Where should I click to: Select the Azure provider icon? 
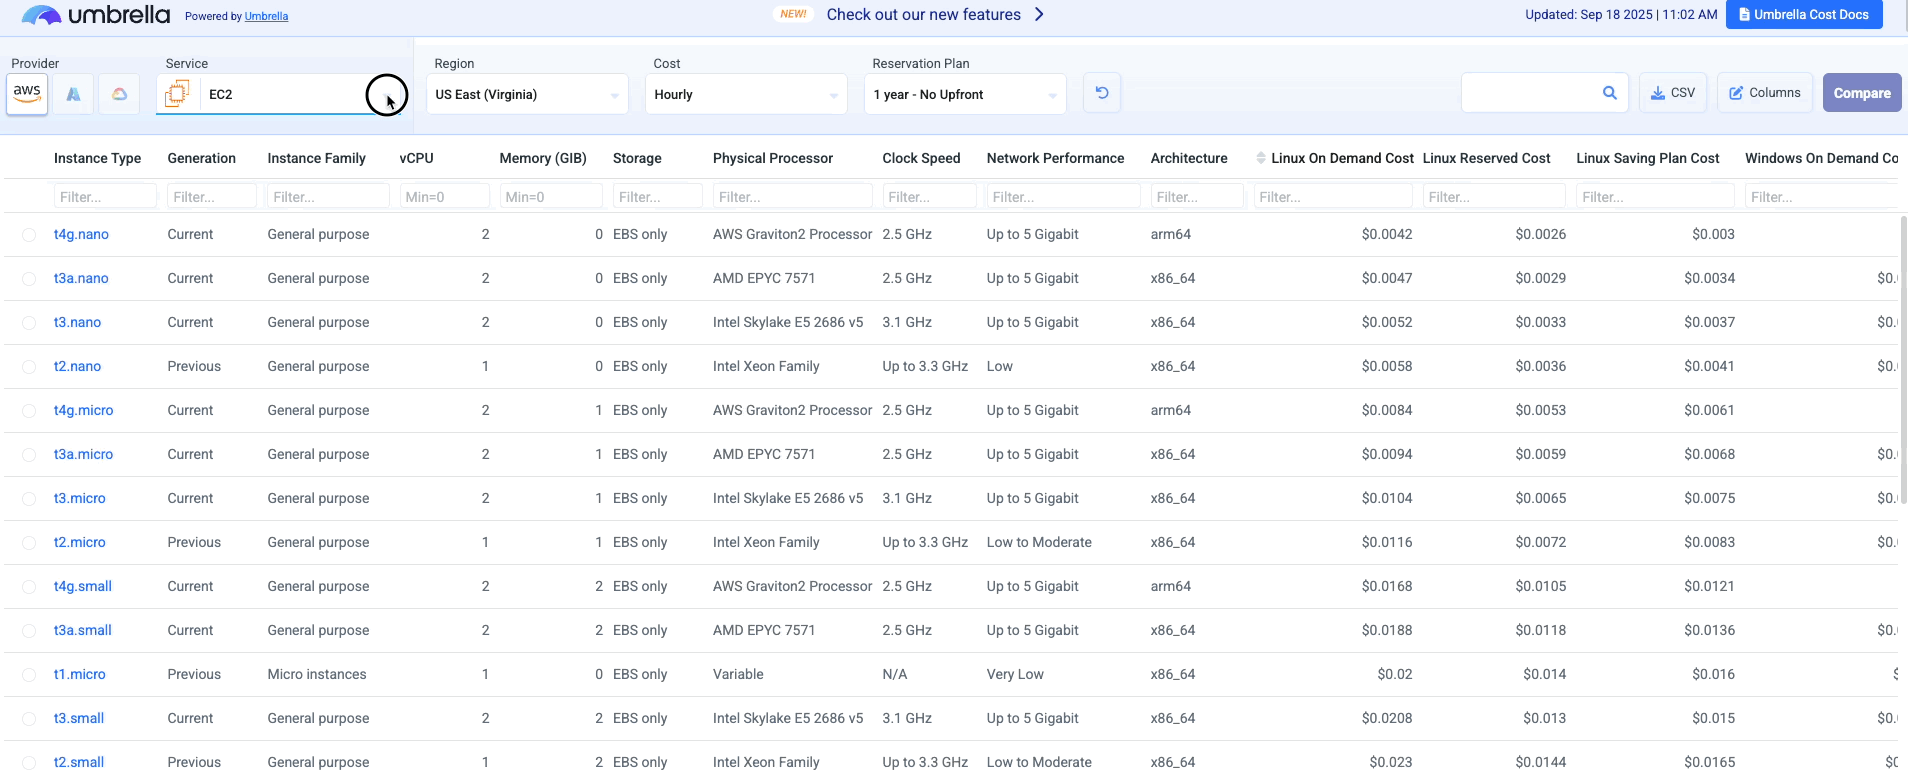(73, 94)
